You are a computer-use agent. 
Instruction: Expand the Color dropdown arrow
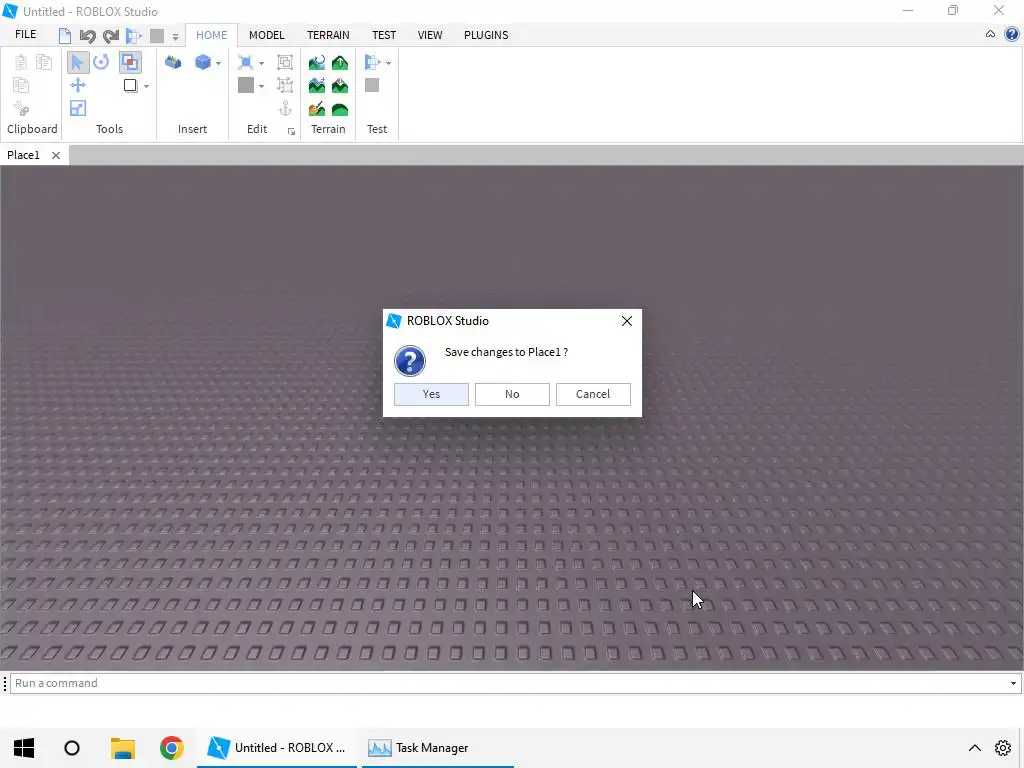[x=261, y=86]
